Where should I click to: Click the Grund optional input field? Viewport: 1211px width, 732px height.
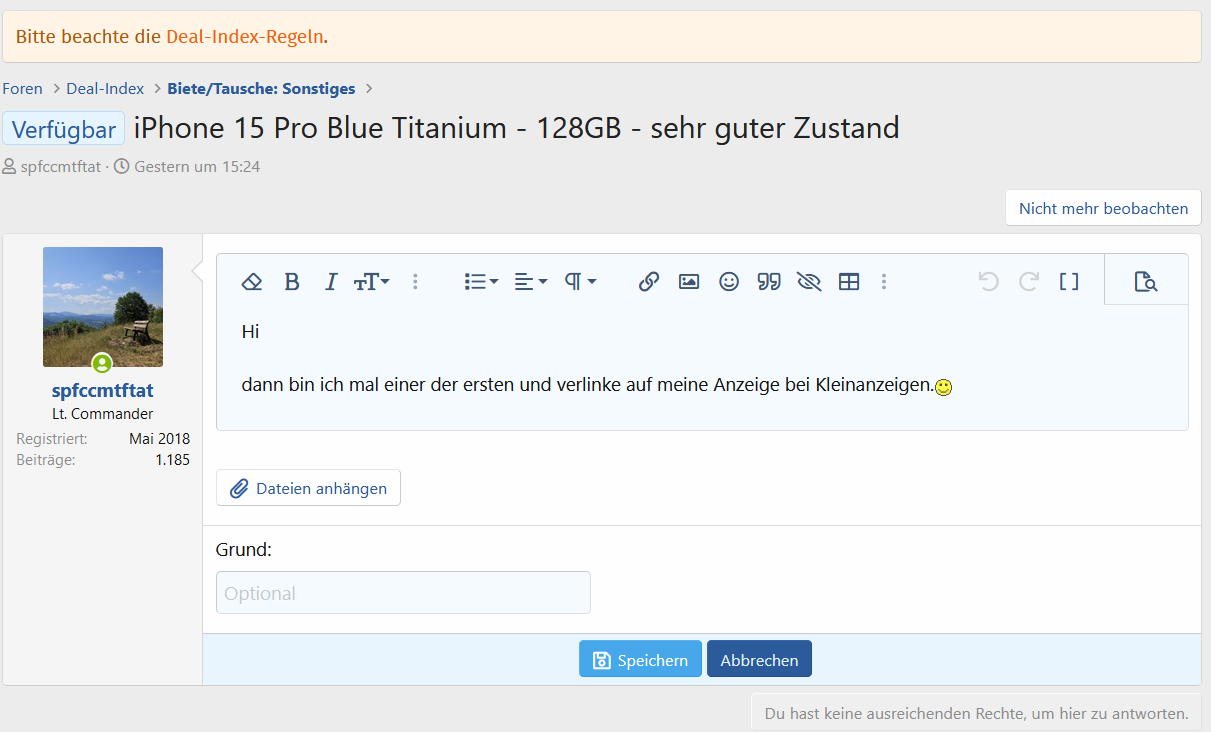coord(403,593)
